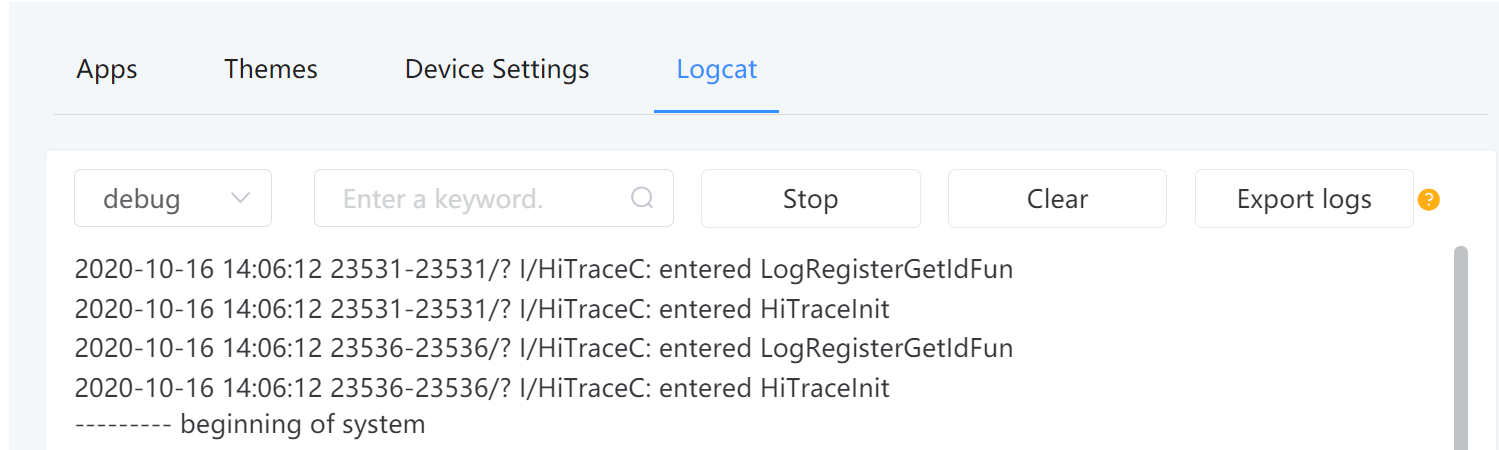Open the debug log level dropdown
The width and height of the screenshot is (1499, 450).
172,198
